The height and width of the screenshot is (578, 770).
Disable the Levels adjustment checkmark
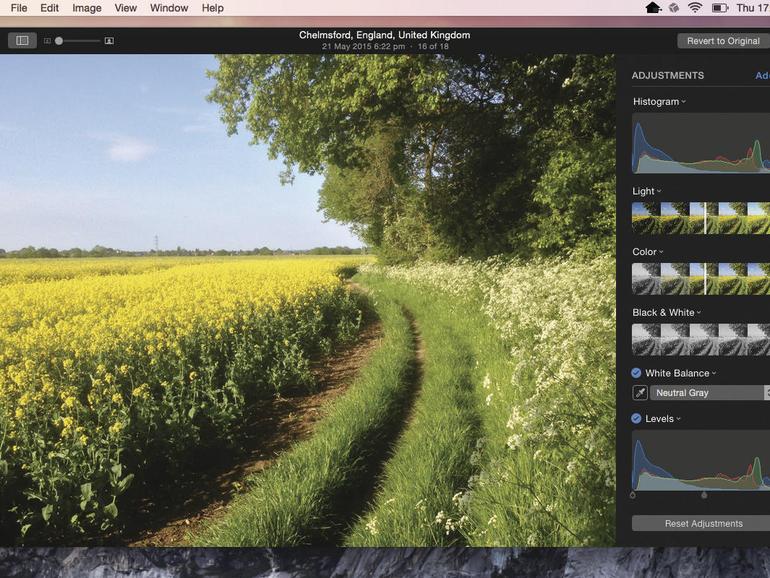(x=637, y=419)
